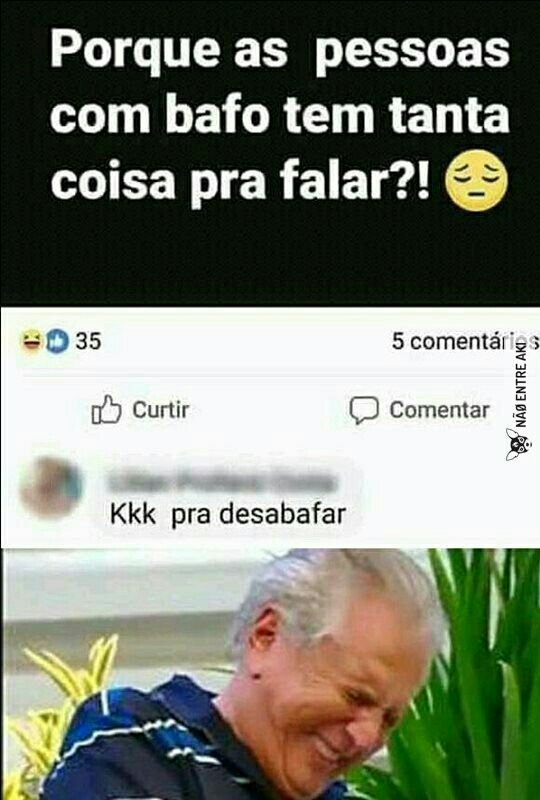Image resolution: width=540 pixels, height=800 pixels.
Task: Click the Comentar speech bubble icon
Action: 364,410
